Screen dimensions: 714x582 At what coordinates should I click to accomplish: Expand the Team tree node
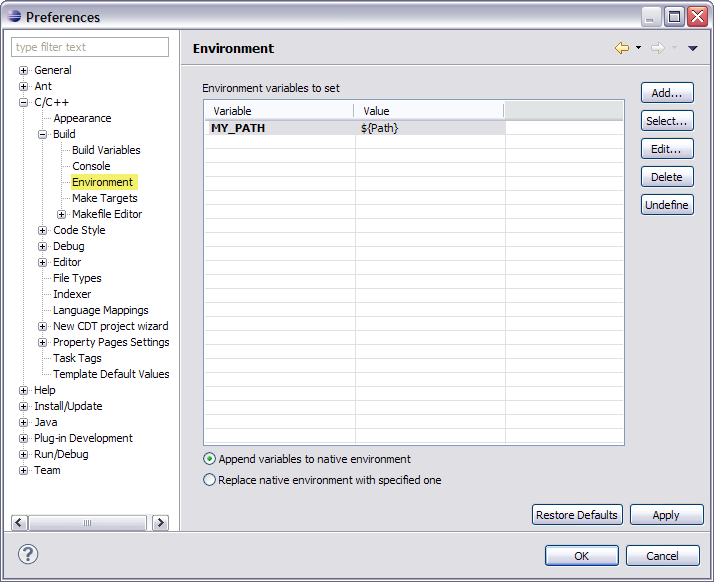(23, 470)
